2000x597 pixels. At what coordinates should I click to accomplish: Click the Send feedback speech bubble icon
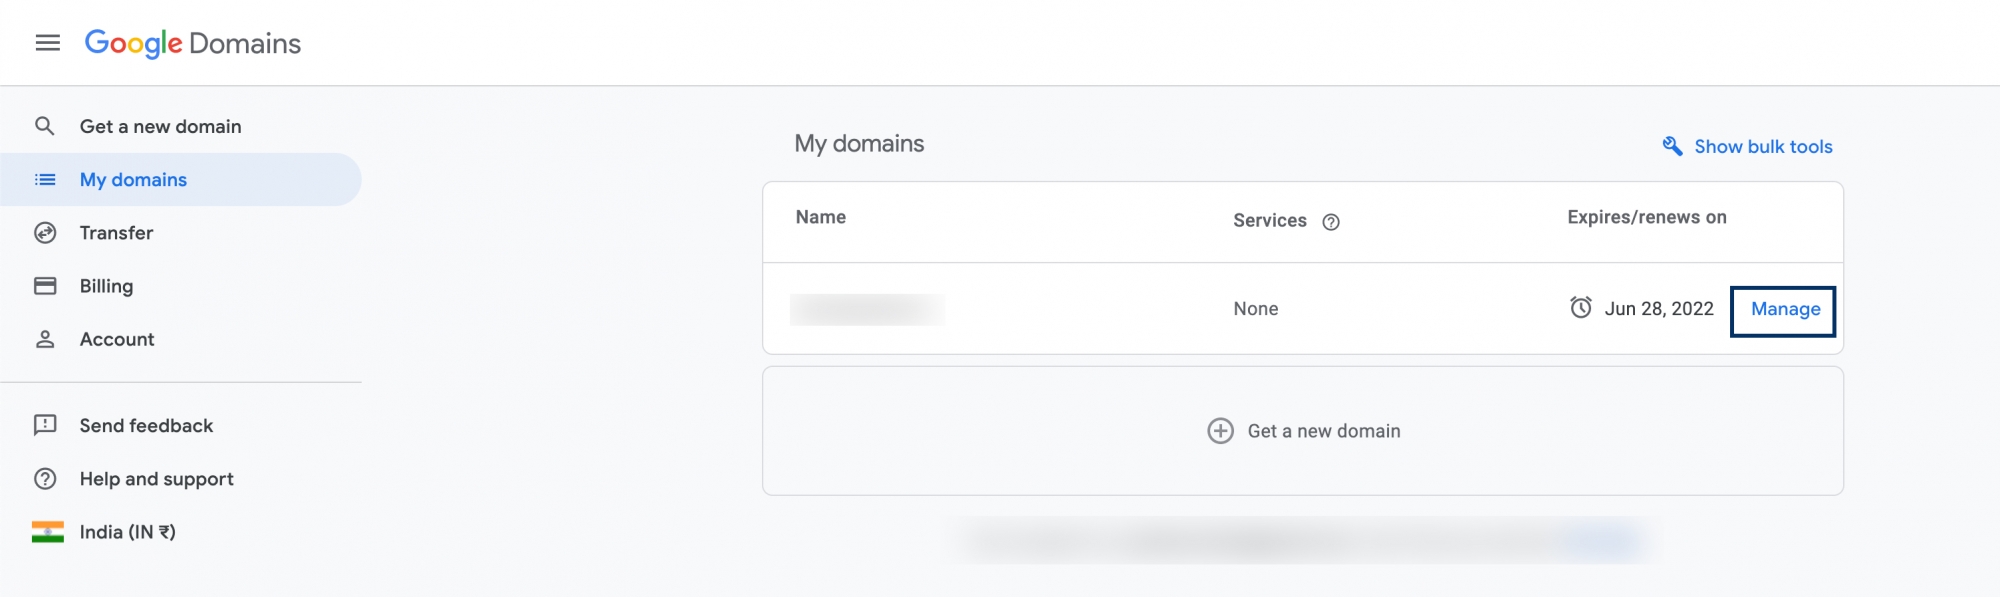coord(45,425)
